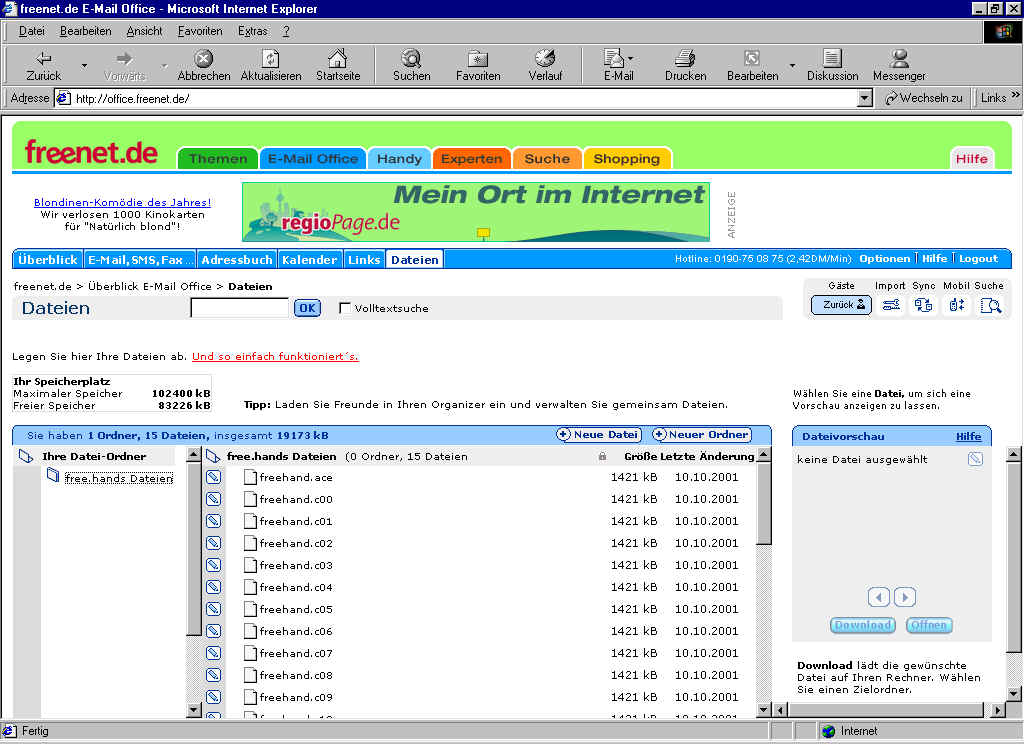Open the Zurück history dropdown arrow
Viewport: 1024px width, 744px height.
[84, 65]
